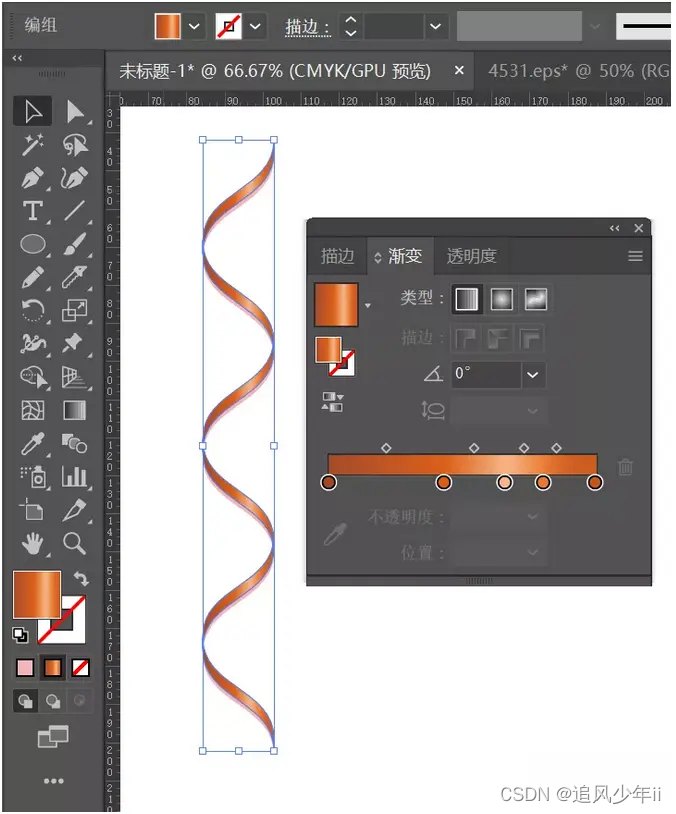Image resolution: width=676 pixels, height=814 pixels.
Task: Collapse the Gradient panel with double arrows
Action: pos(615,228)
